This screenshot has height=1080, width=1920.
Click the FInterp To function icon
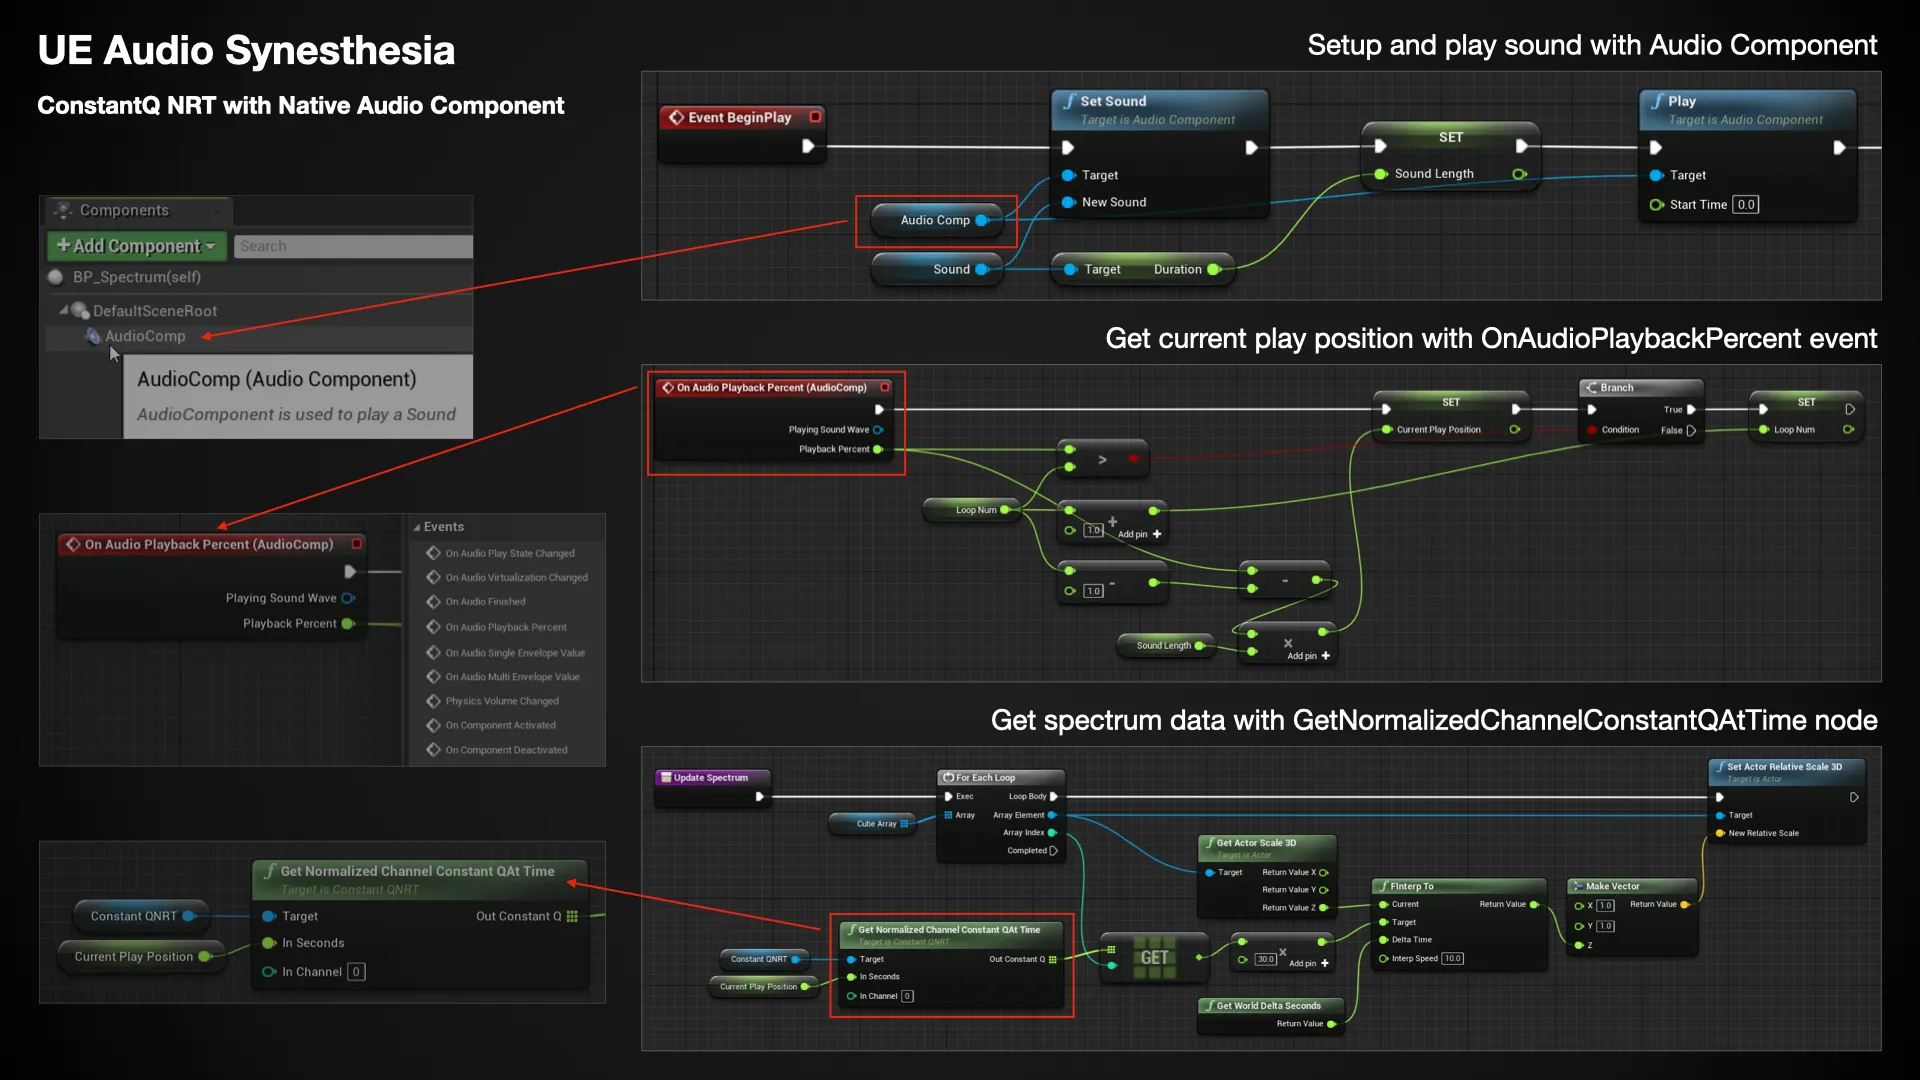point(1384,886)
